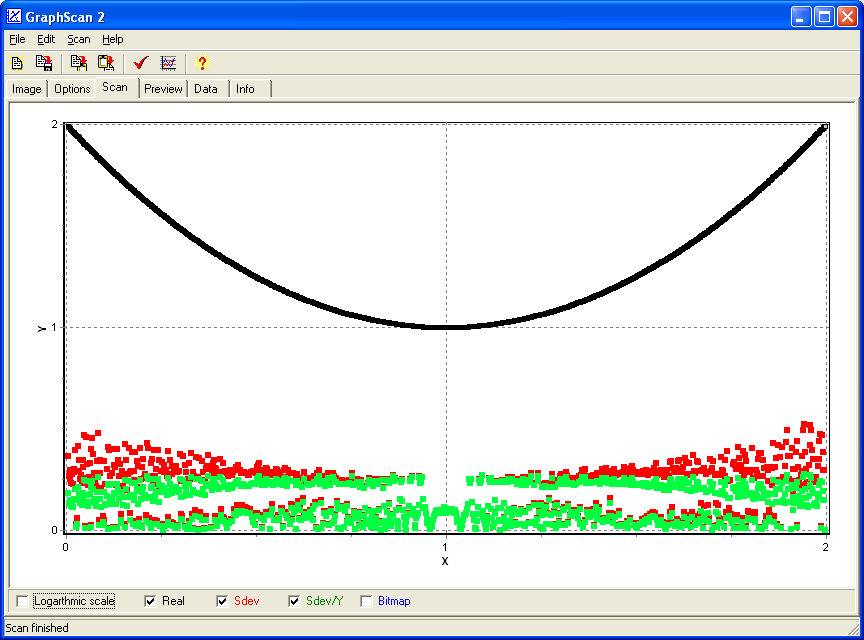The height and width of the screenshot is (640, 864).
Task: Switch to the Preview tab
Action: [x=163, y=89]
